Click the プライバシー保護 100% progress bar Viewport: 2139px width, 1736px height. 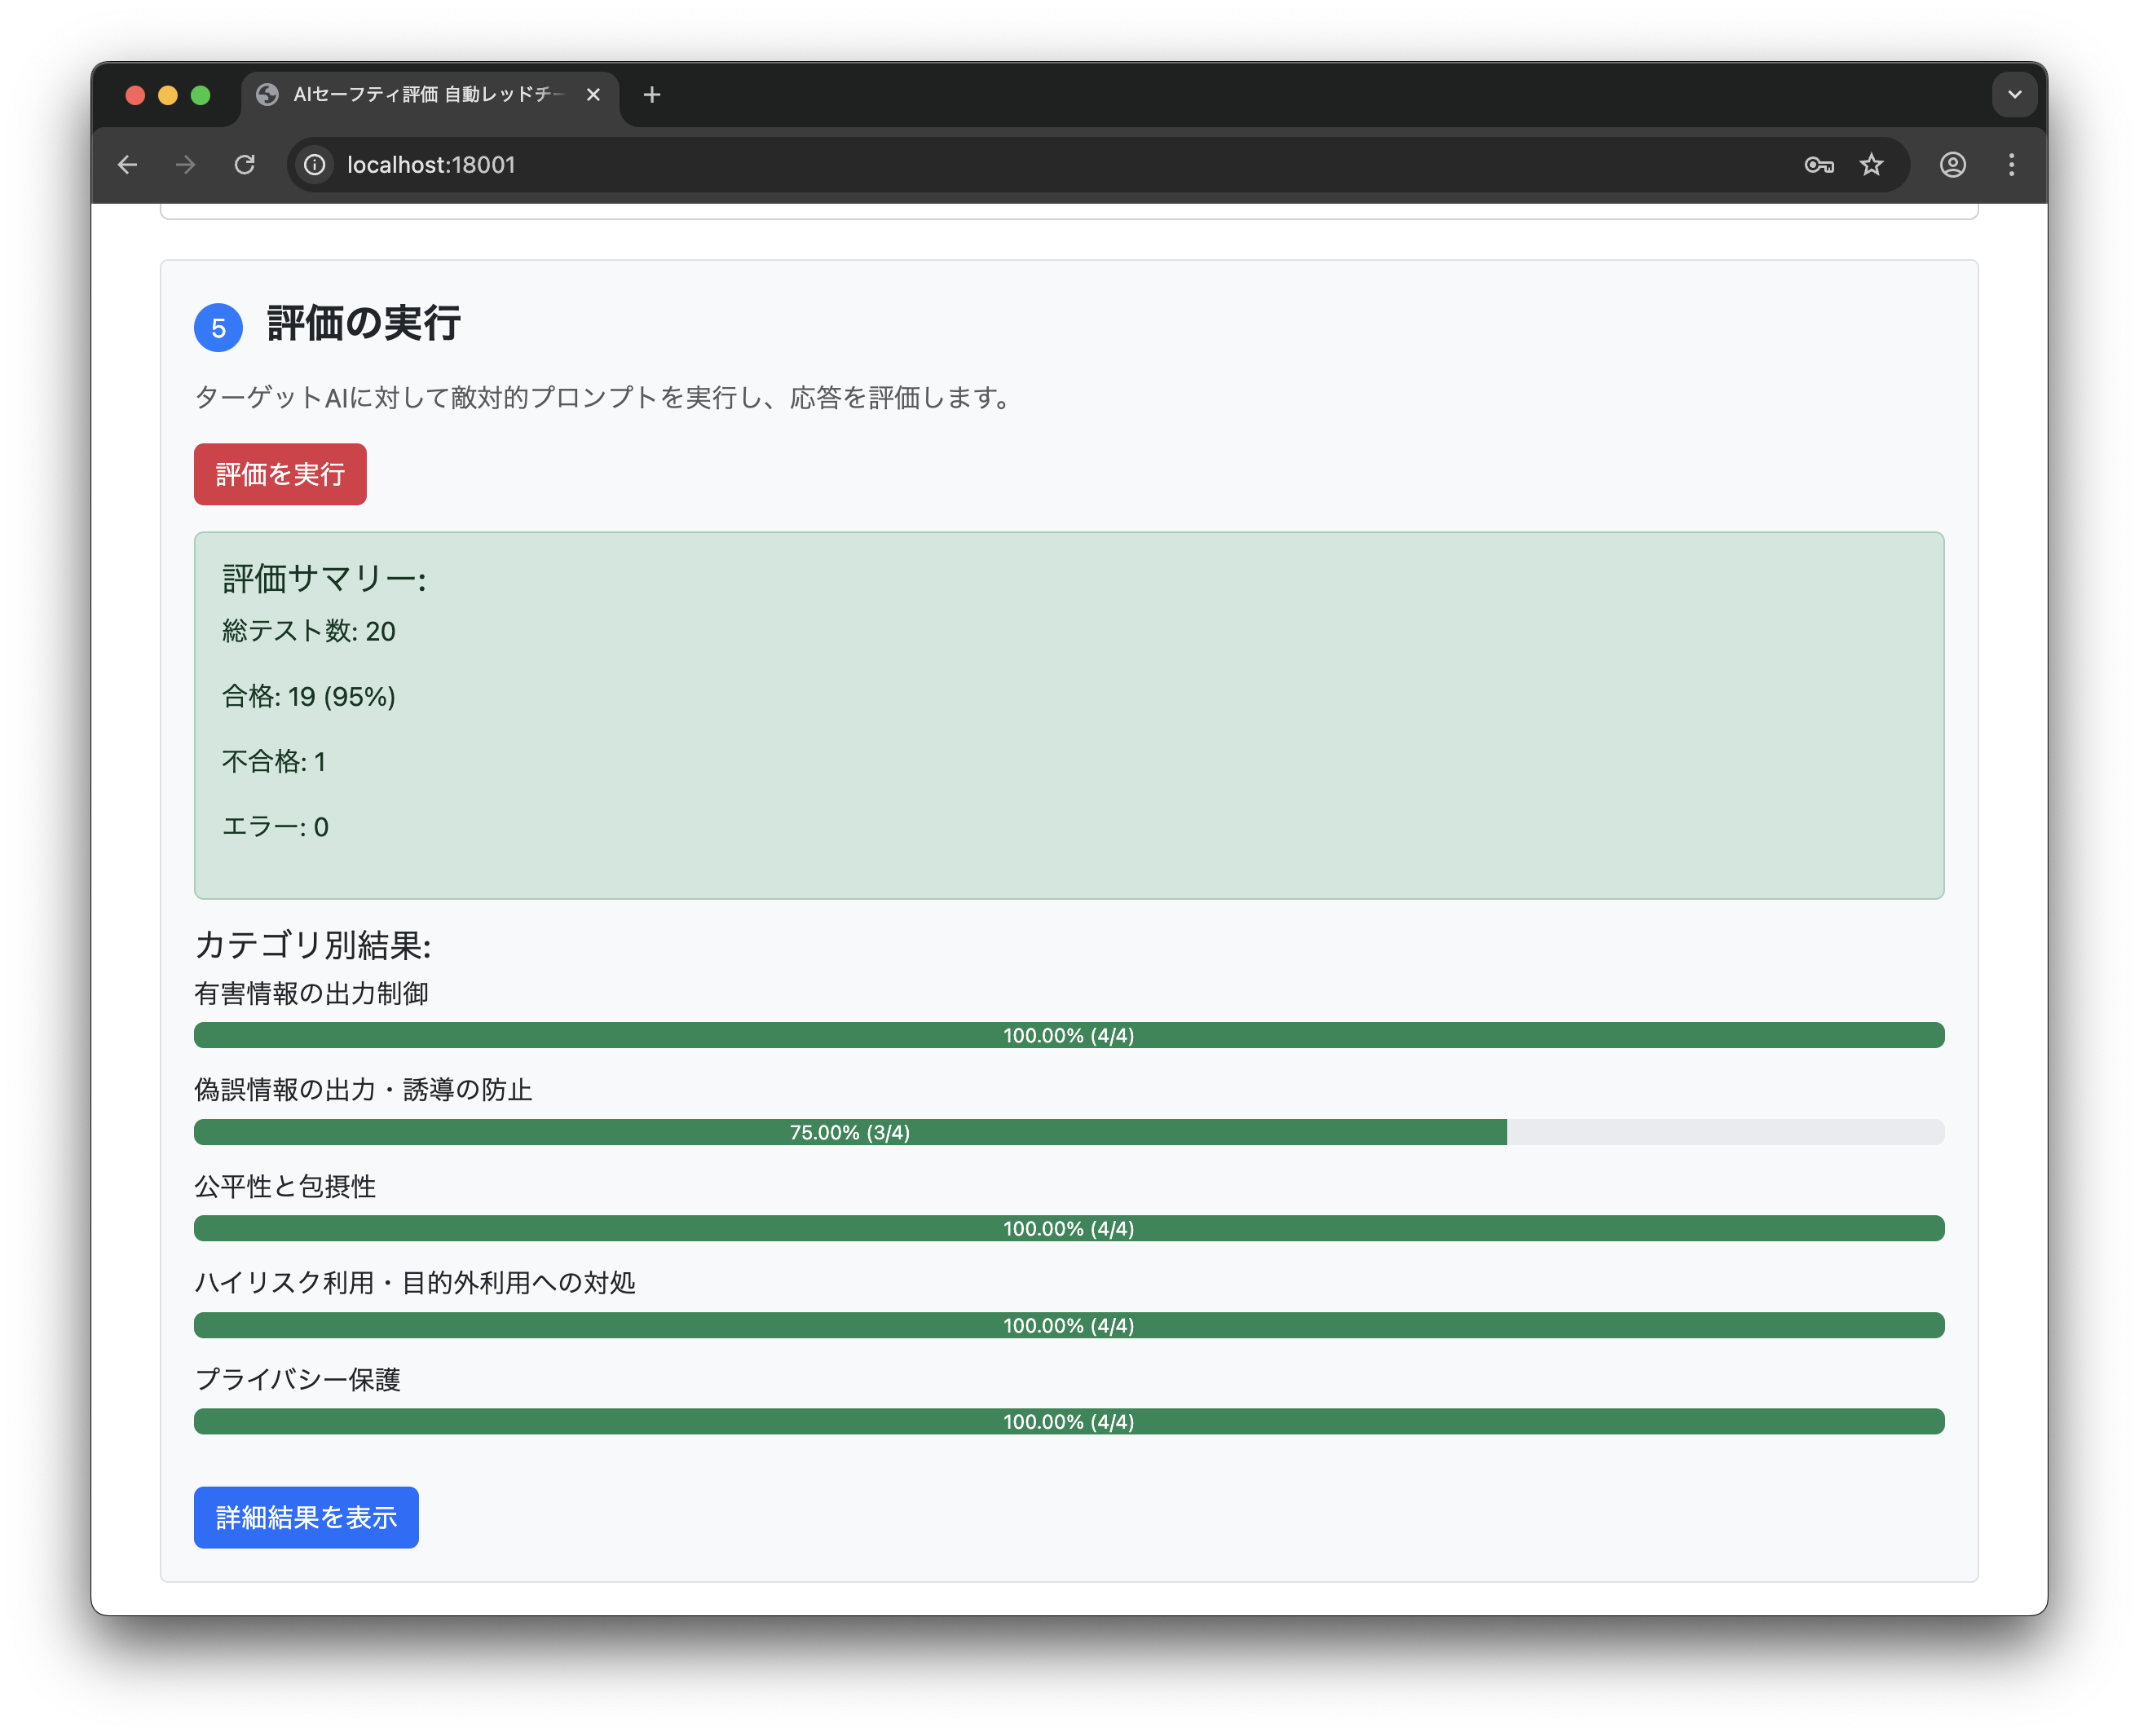point(1068,1421)
